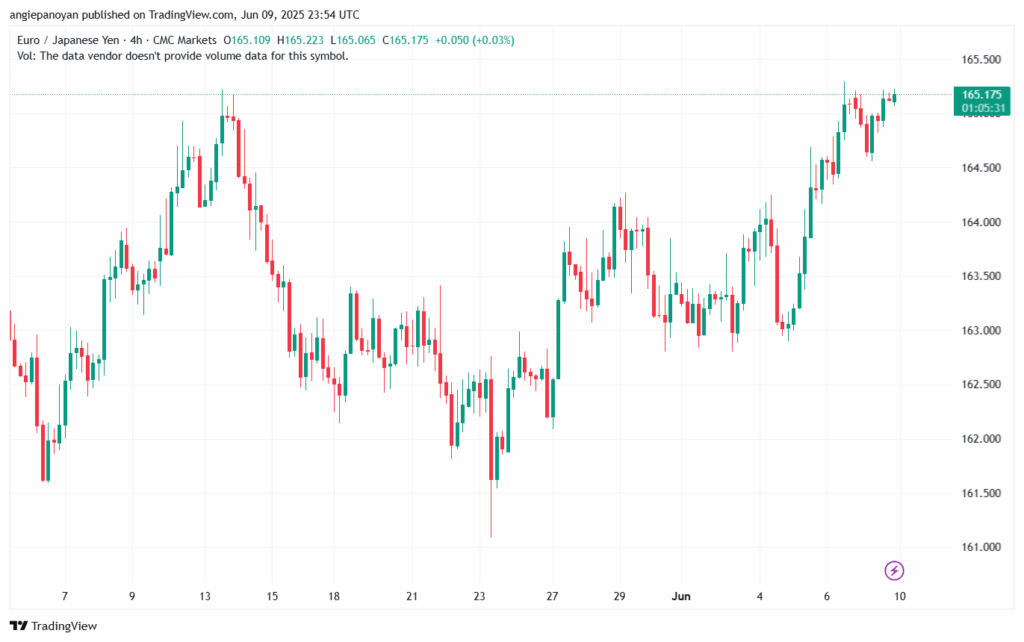Click the low value L165.065

point(353,40)
